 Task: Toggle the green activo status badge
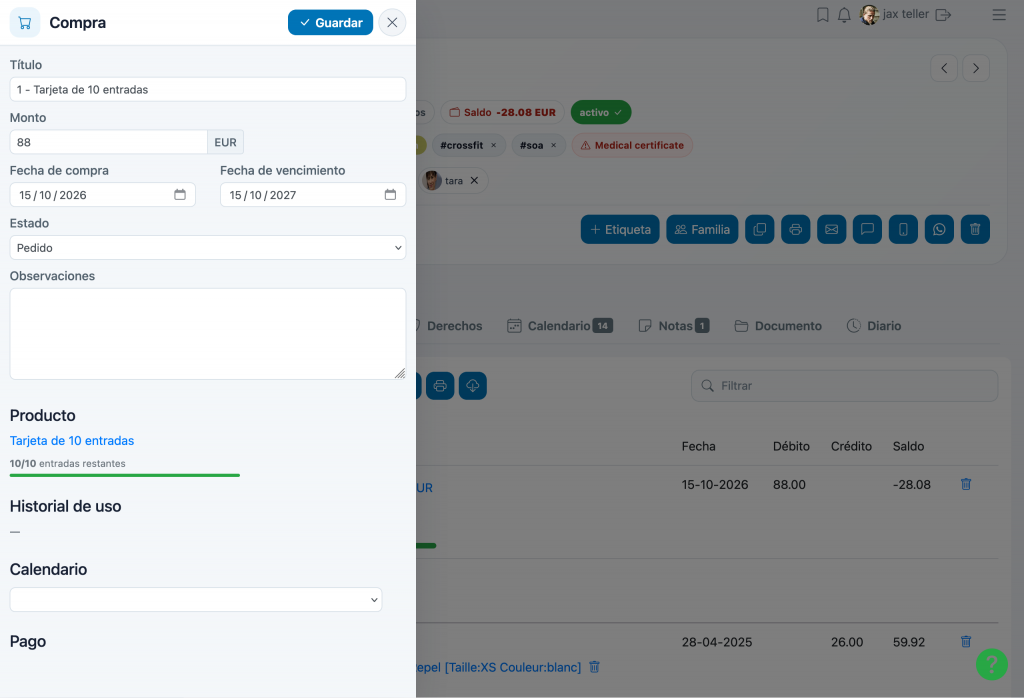coord(601,112)
